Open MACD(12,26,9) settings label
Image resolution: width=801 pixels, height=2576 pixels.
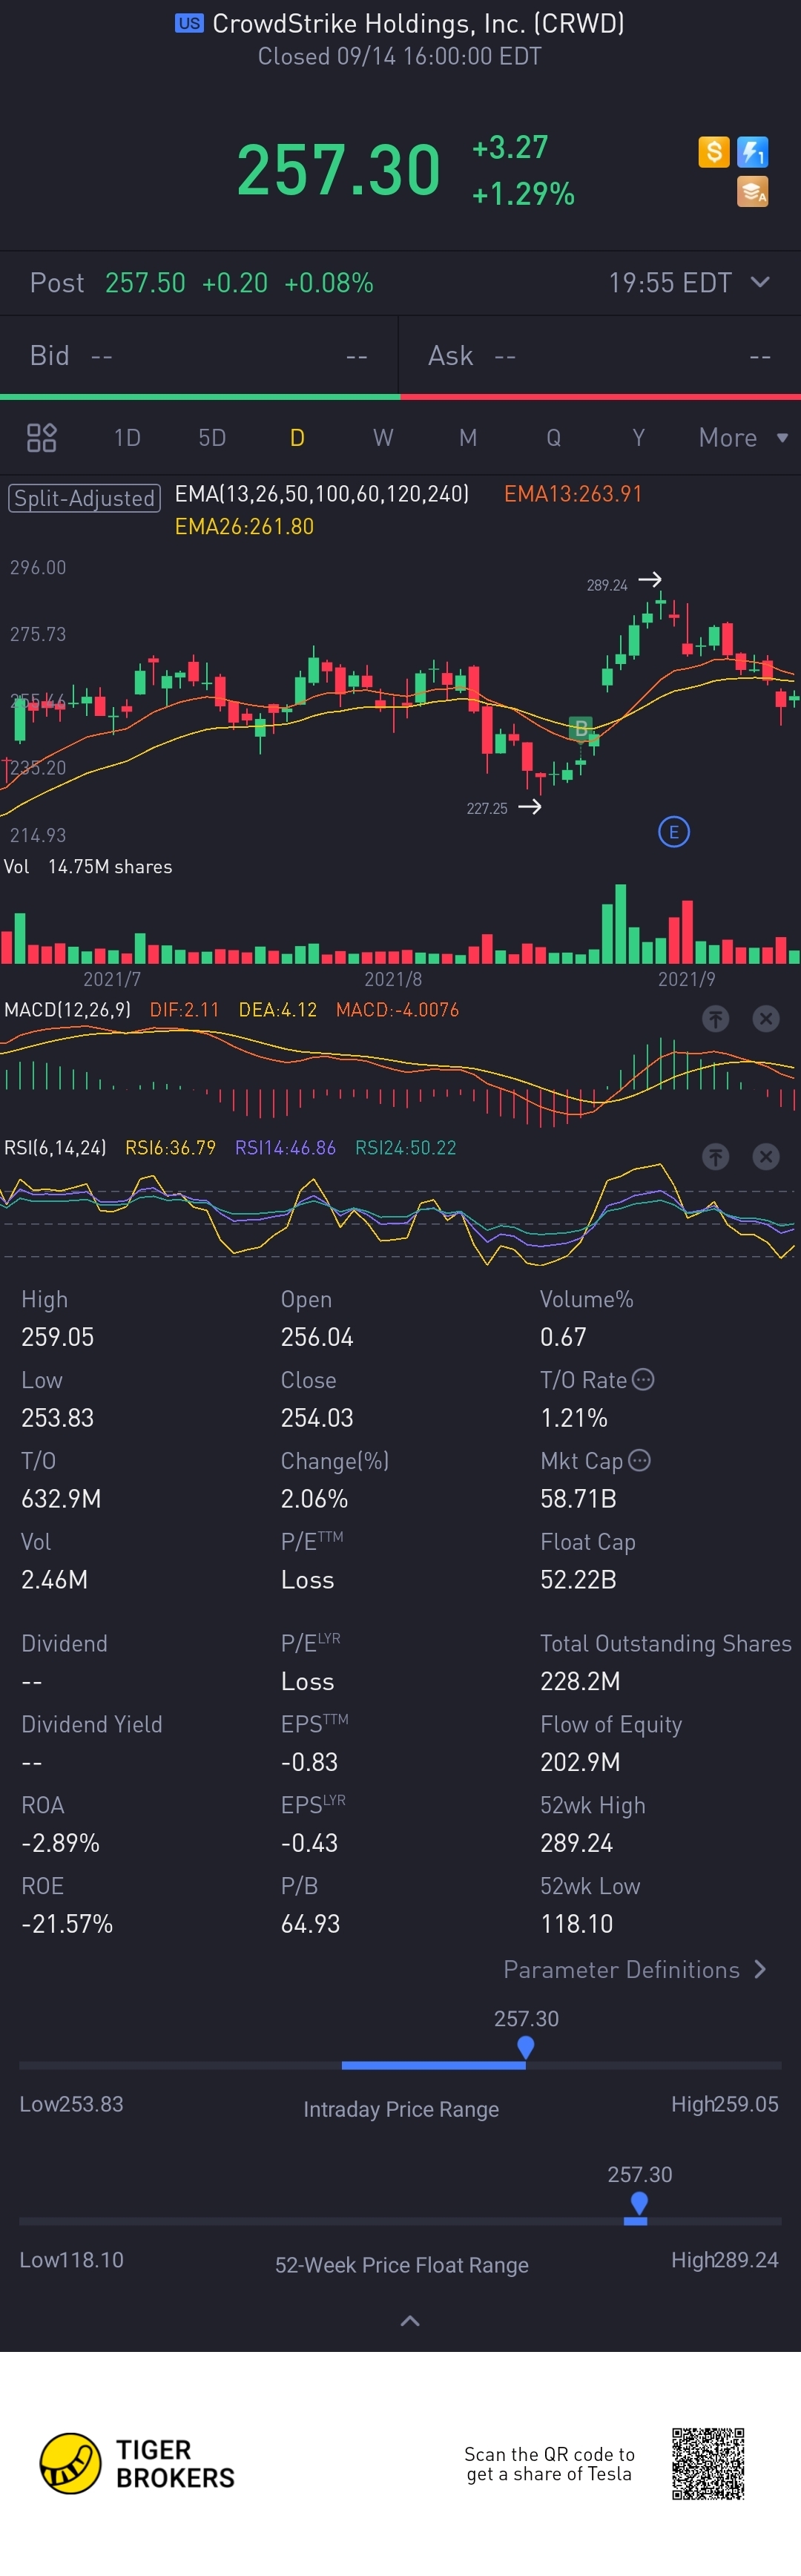point(67,1009)
